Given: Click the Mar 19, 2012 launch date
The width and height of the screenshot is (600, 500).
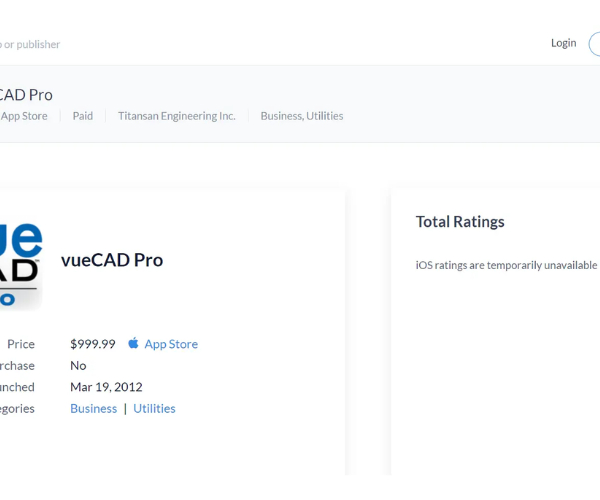Looking at the screenshot, I should [106, 387].
